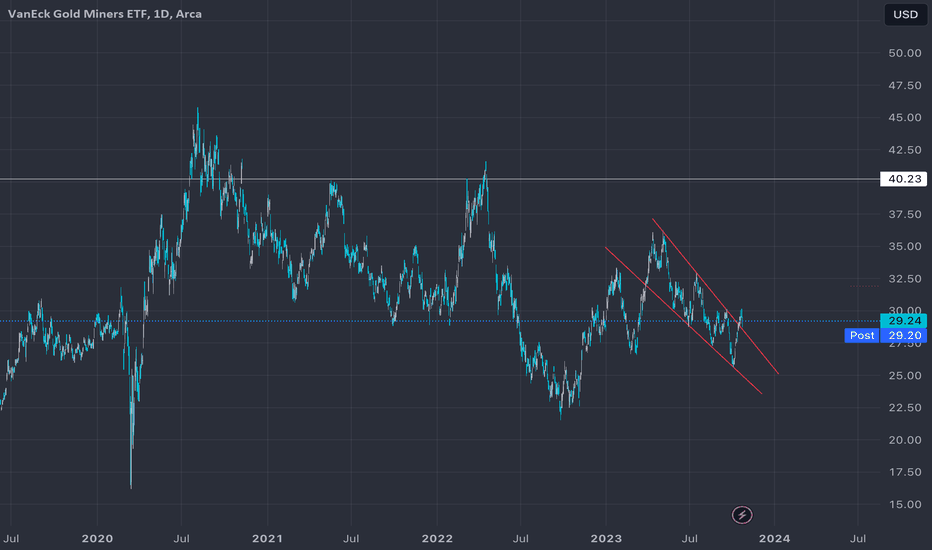The height and width of the screenshot is (550, 932).
Task: Click the 17.50 price axis label
Action: (x=905, y=472)
